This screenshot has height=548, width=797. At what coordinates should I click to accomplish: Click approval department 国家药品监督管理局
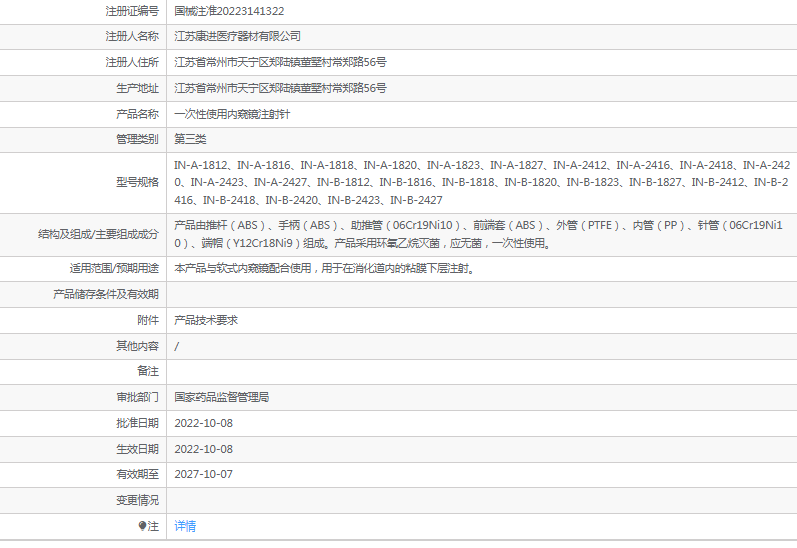coord(222,397)
